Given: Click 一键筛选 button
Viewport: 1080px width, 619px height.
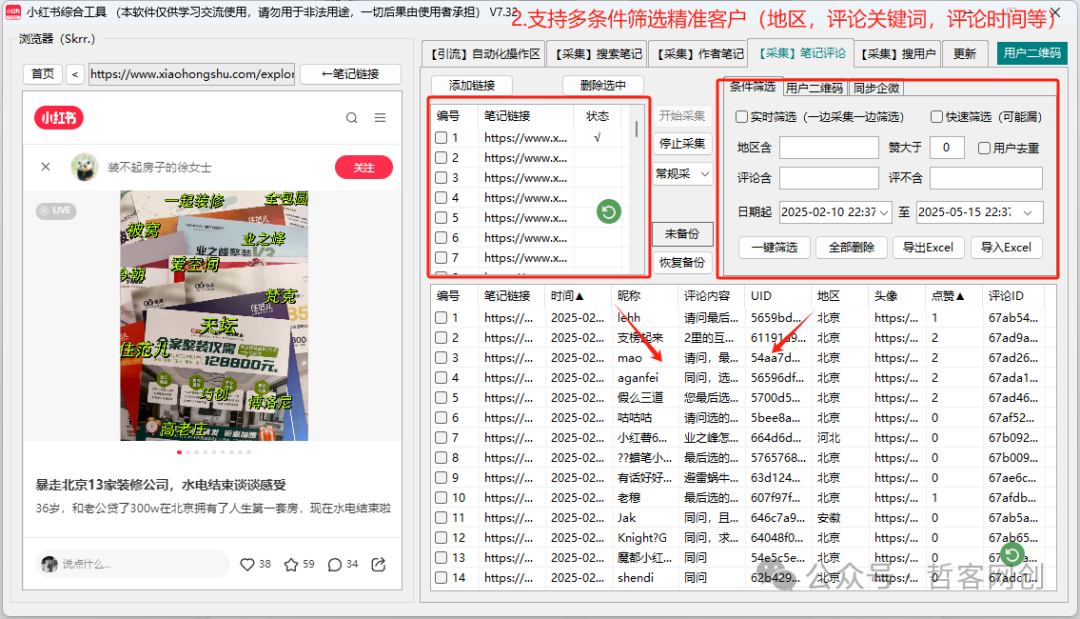Looking at the screenshot, I should click(x=775, y=248).
